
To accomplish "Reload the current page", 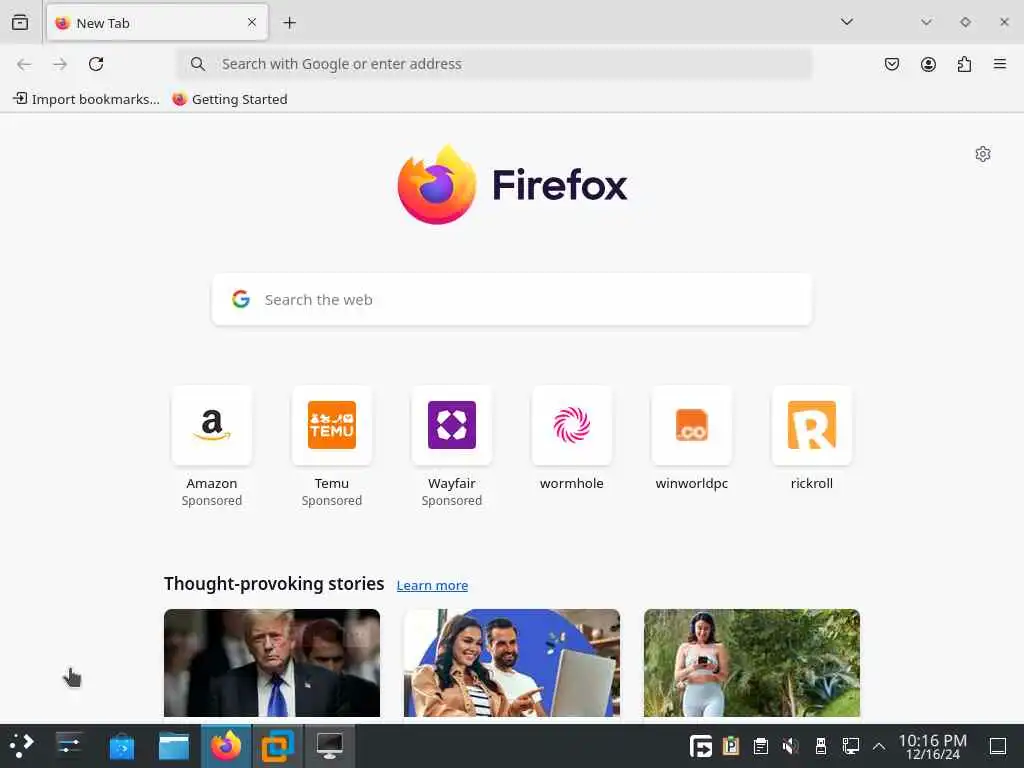I will tap(96, 64).
